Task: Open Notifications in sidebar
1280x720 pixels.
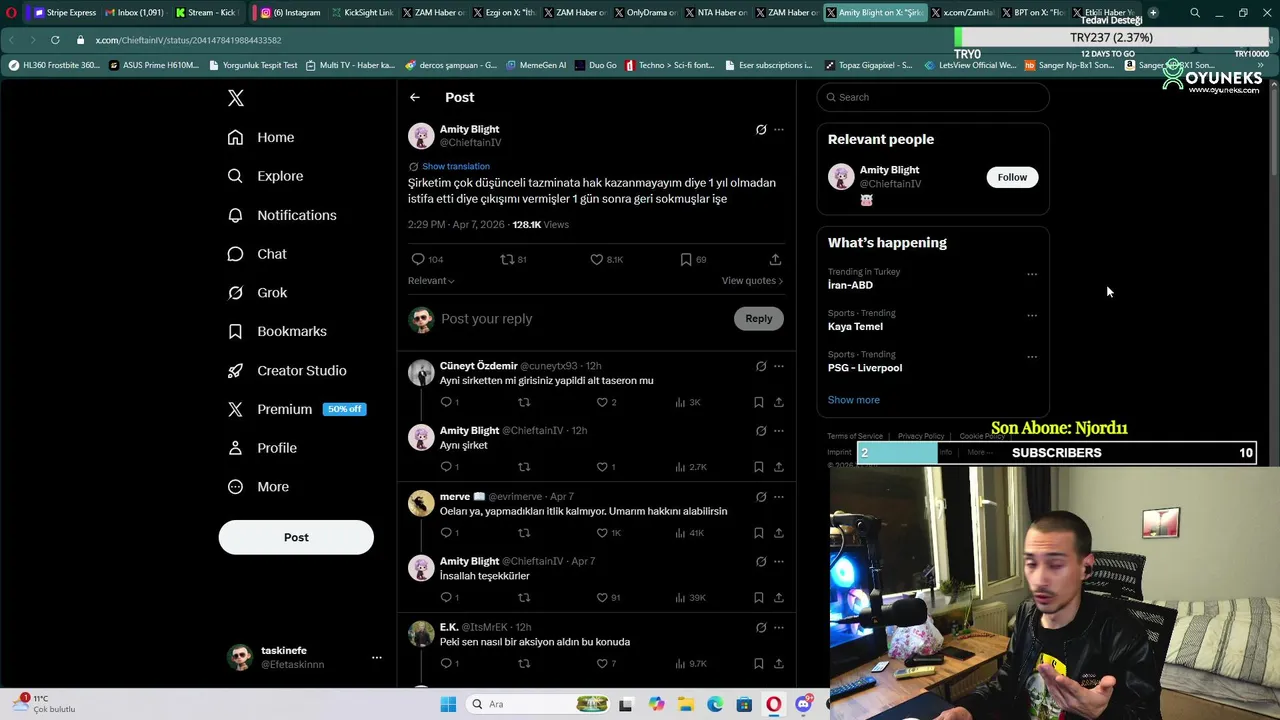Action: coord(282,215)
